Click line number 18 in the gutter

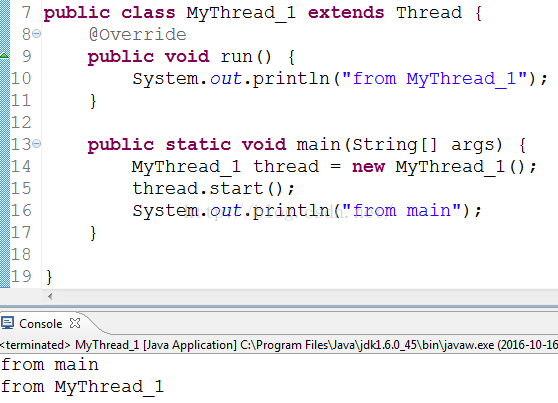(21, 255)
